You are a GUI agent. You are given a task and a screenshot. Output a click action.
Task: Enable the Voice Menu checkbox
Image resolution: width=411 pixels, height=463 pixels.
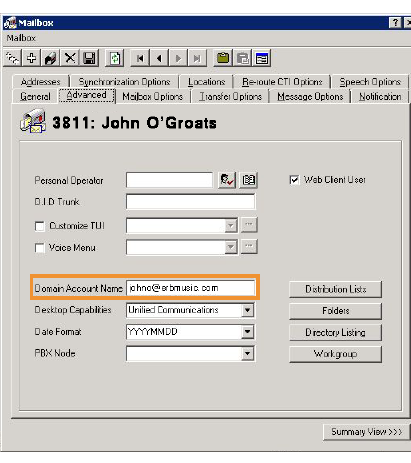pyautogui.click(x=39, y=248)
